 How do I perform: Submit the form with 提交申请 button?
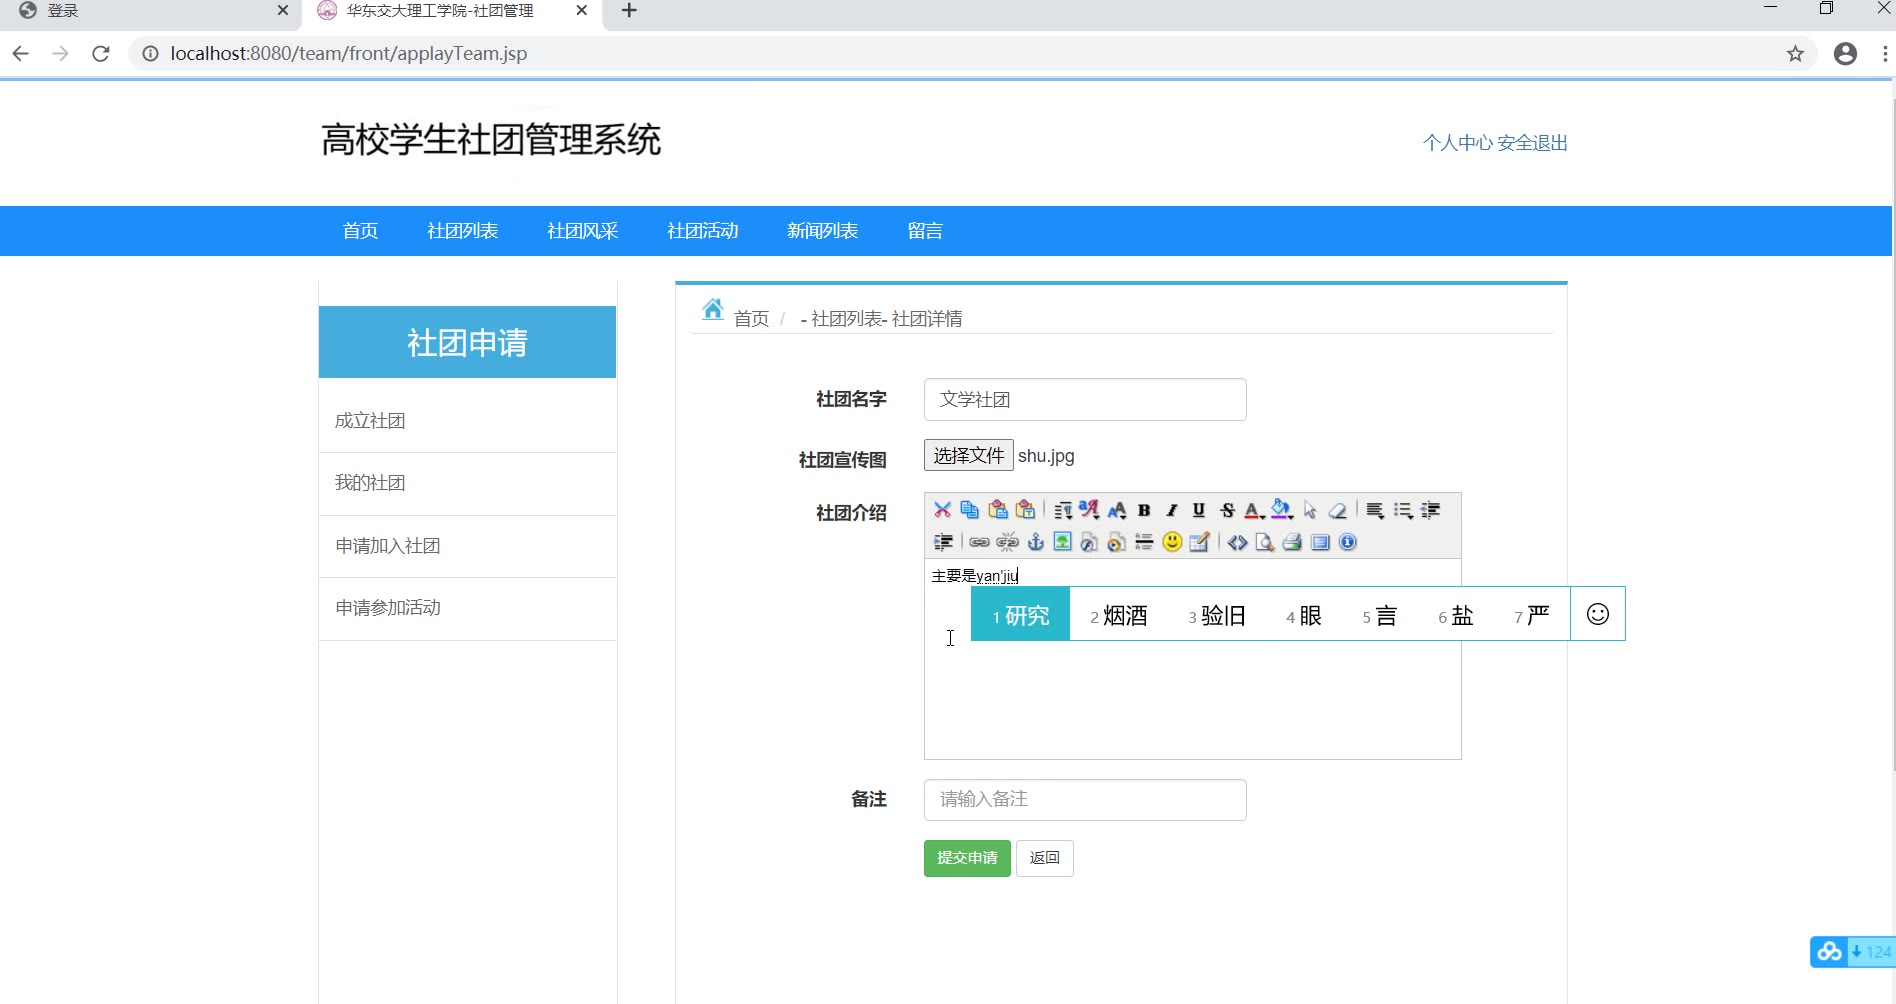point(967,858)
